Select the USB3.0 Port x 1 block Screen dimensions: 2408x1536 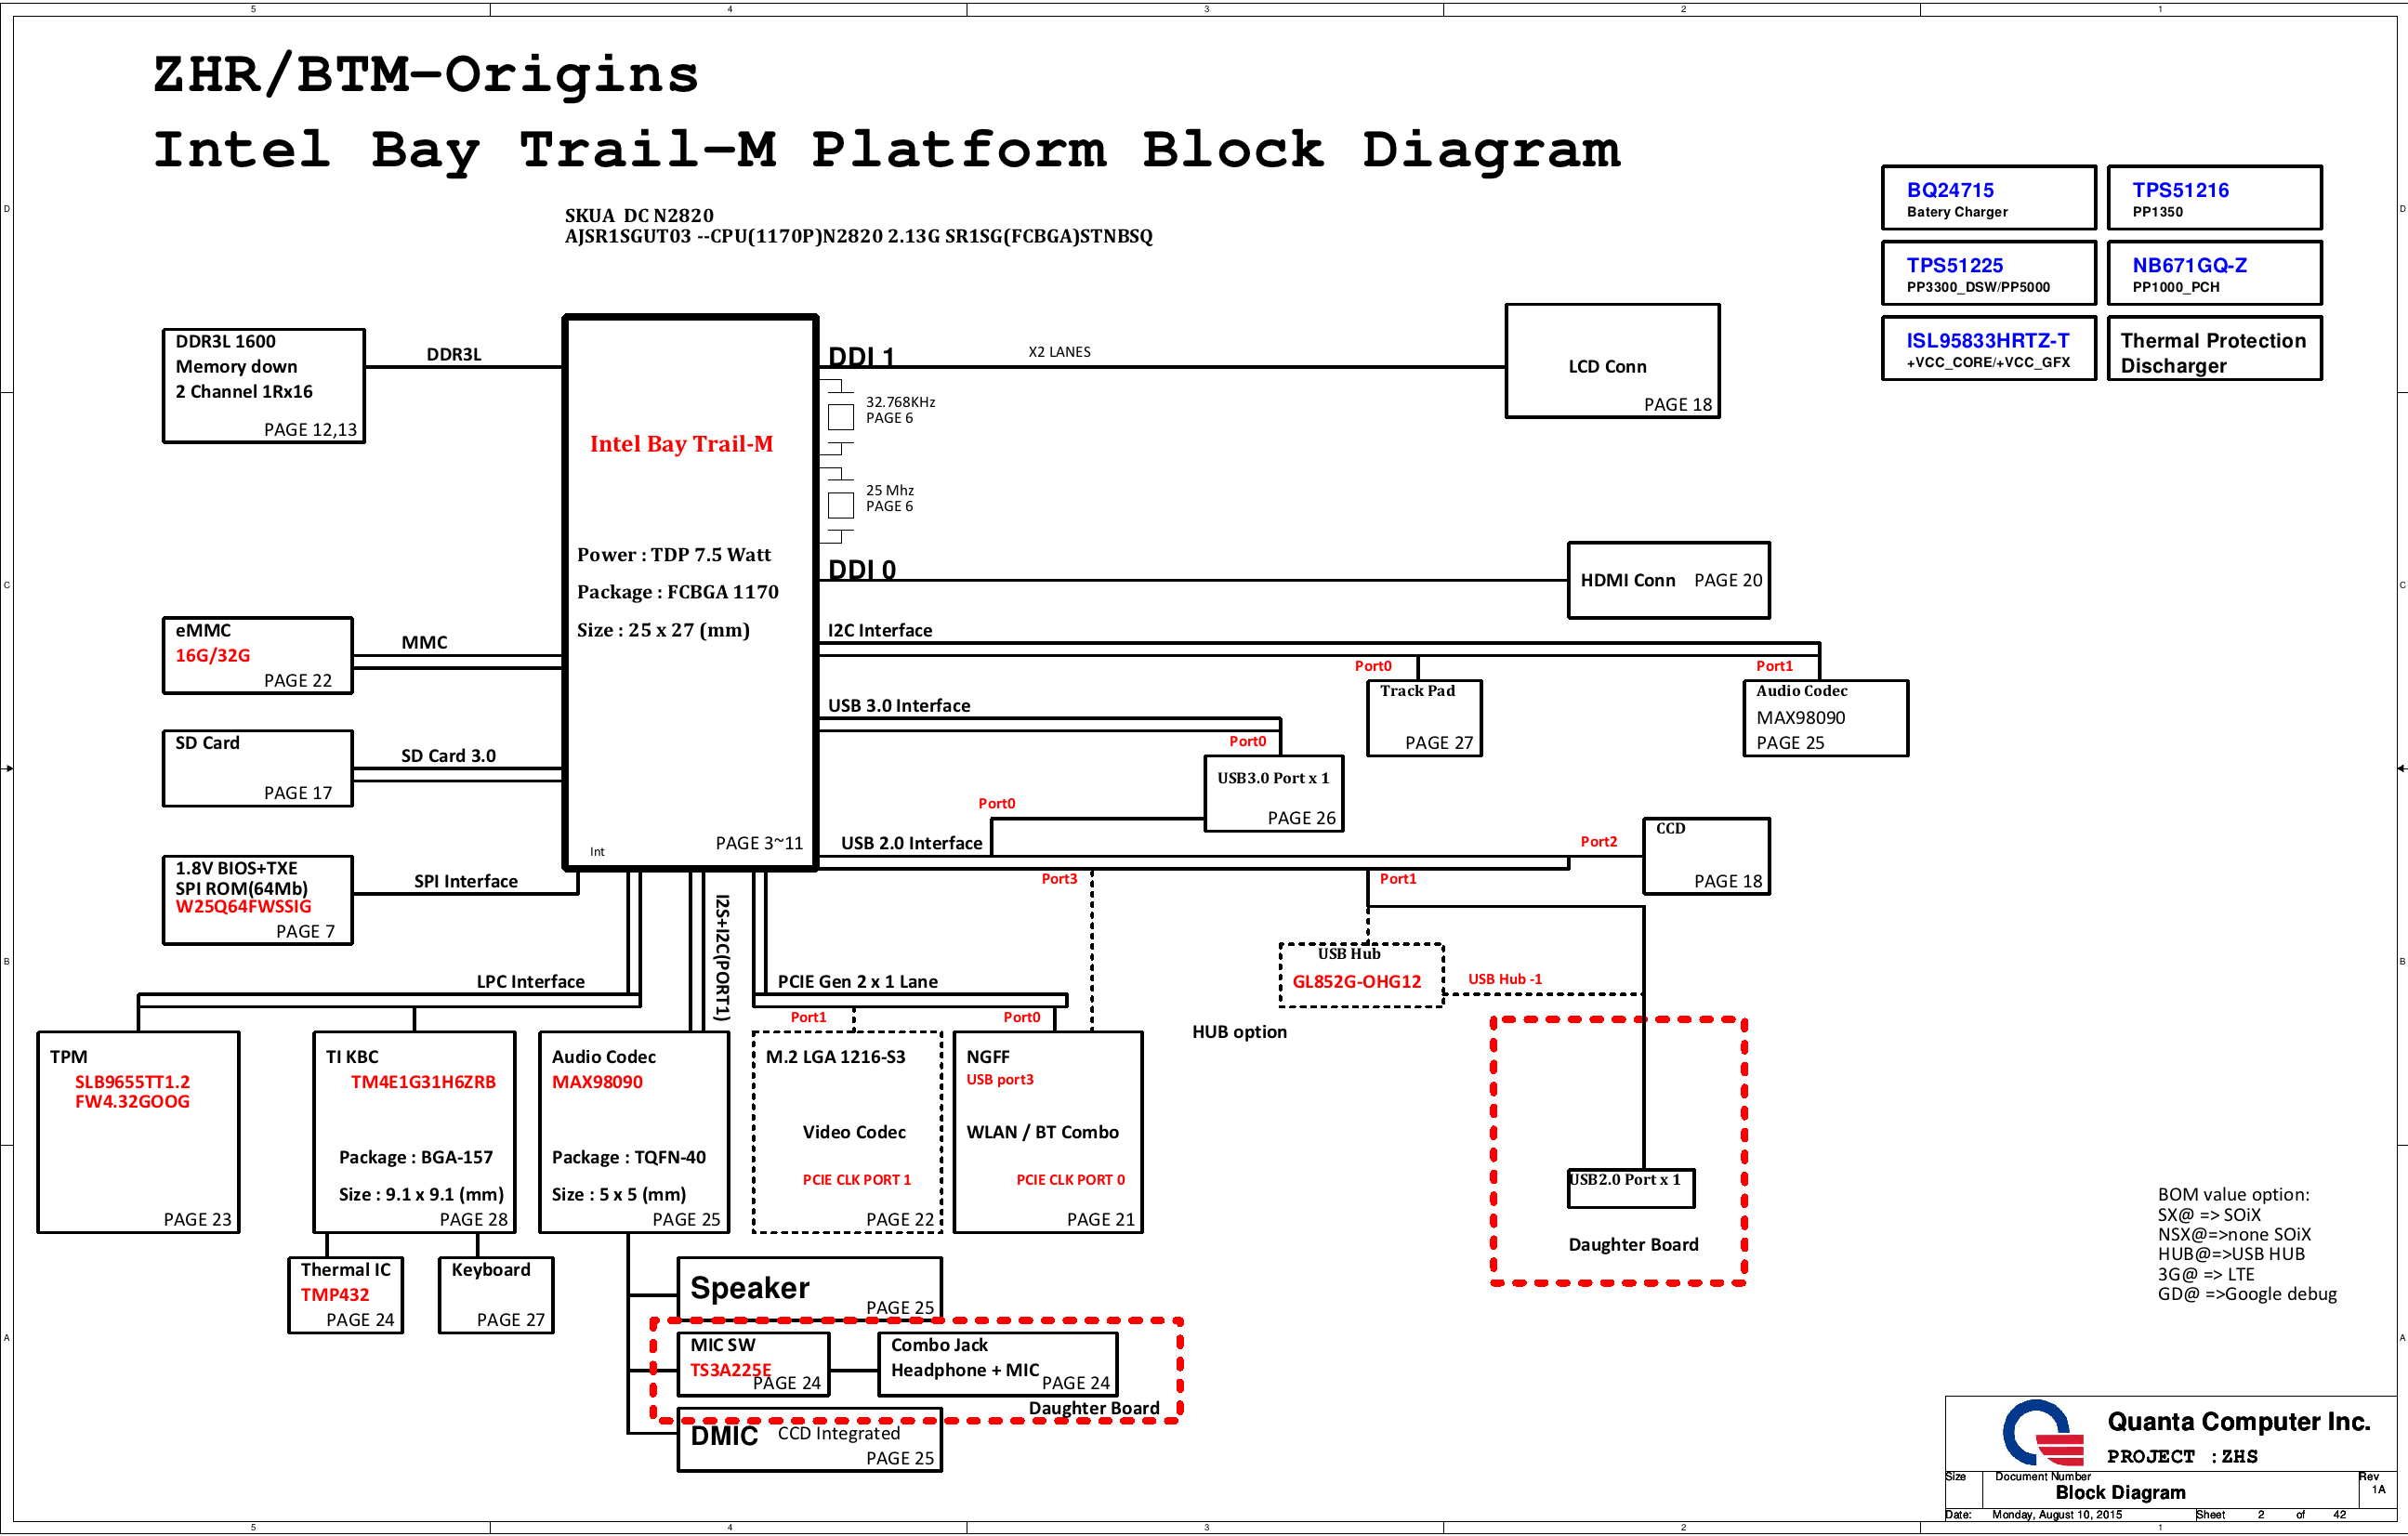(x=1273, y=794)
